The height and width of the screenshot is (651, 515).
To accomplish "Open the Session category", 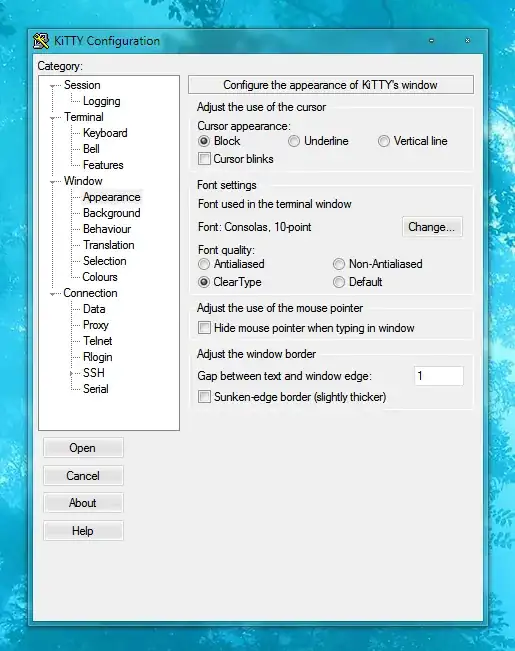I will click(82, 85).
